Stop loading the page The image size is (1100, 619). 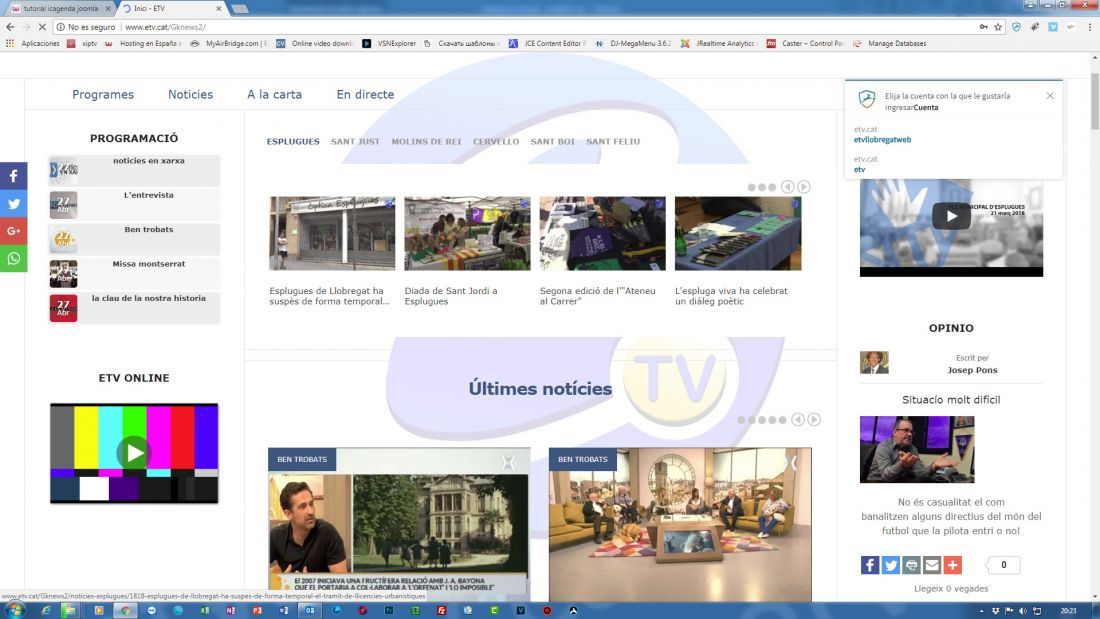click(x=42, y=27)
